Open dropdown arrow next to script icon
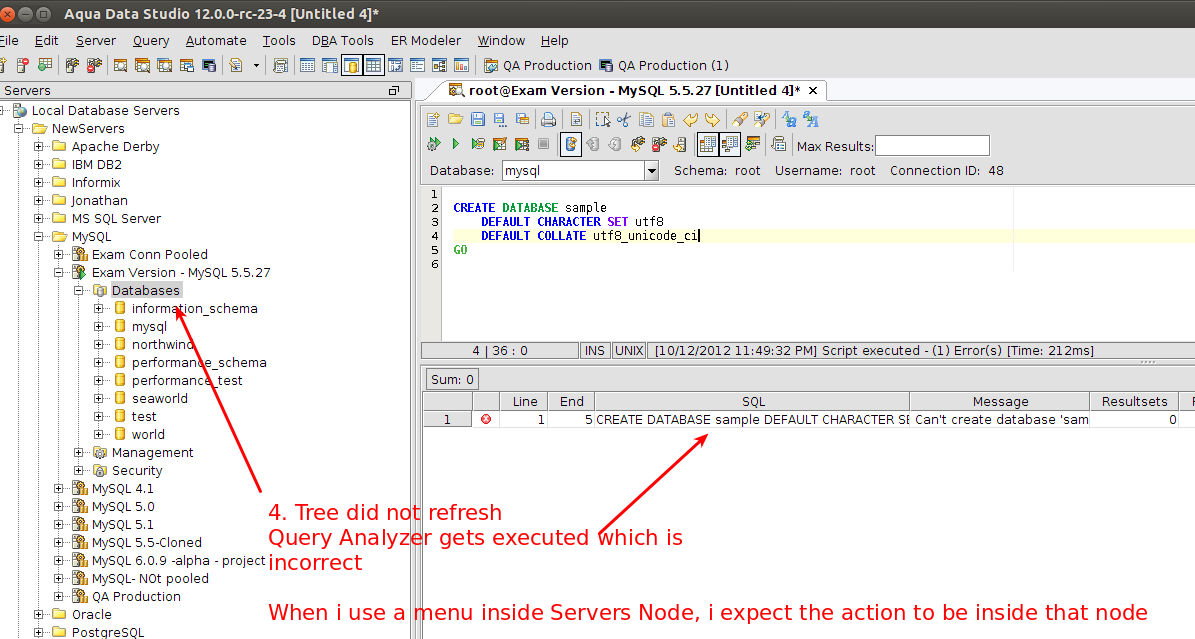Viewport: 1195px width, 639px height. pyautogui.click(x=256, y=66)
